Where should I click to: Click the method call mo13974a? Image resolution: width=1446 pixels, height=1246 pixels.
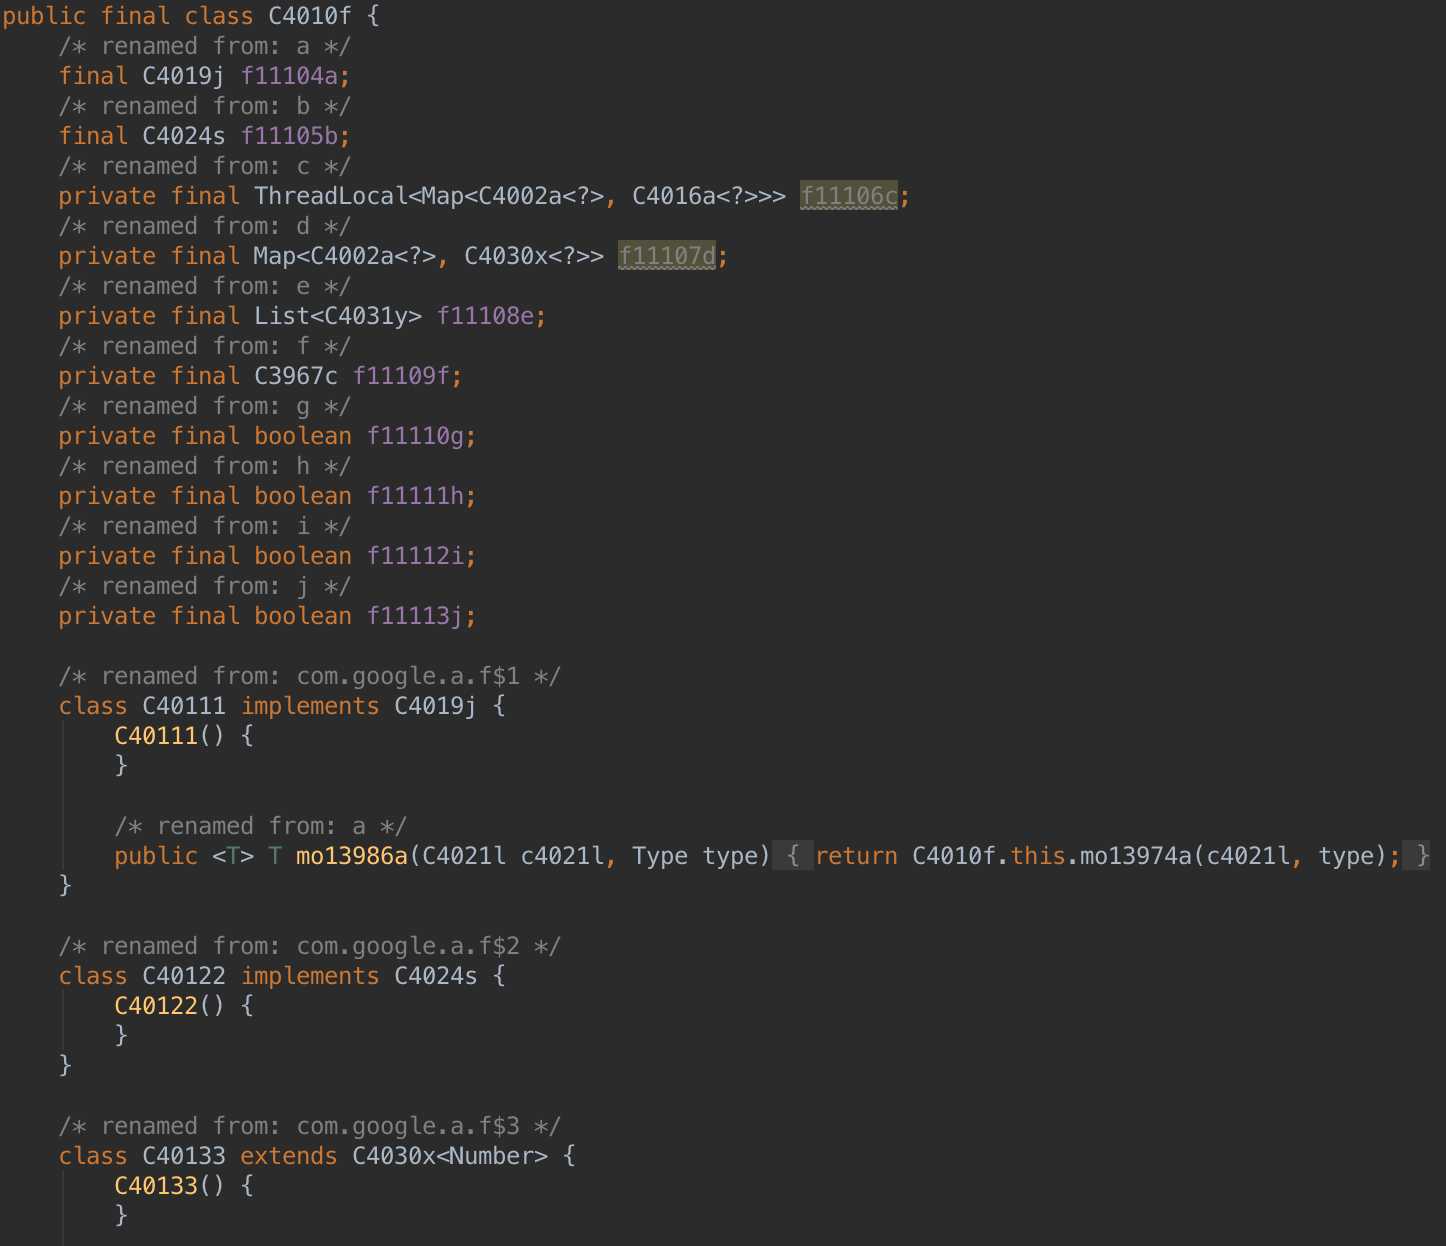point(1136,856)
